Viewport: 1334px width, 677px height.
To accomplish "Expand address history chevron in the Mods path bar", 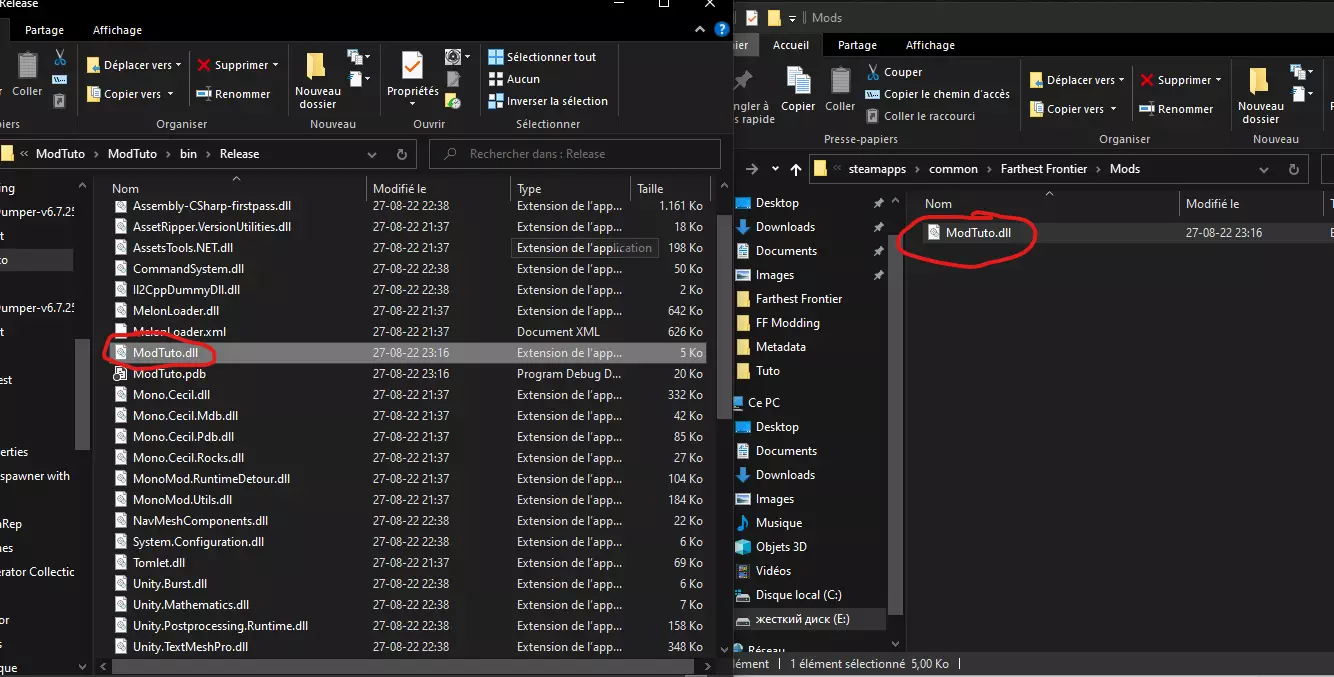I will tap(1265, 169).
